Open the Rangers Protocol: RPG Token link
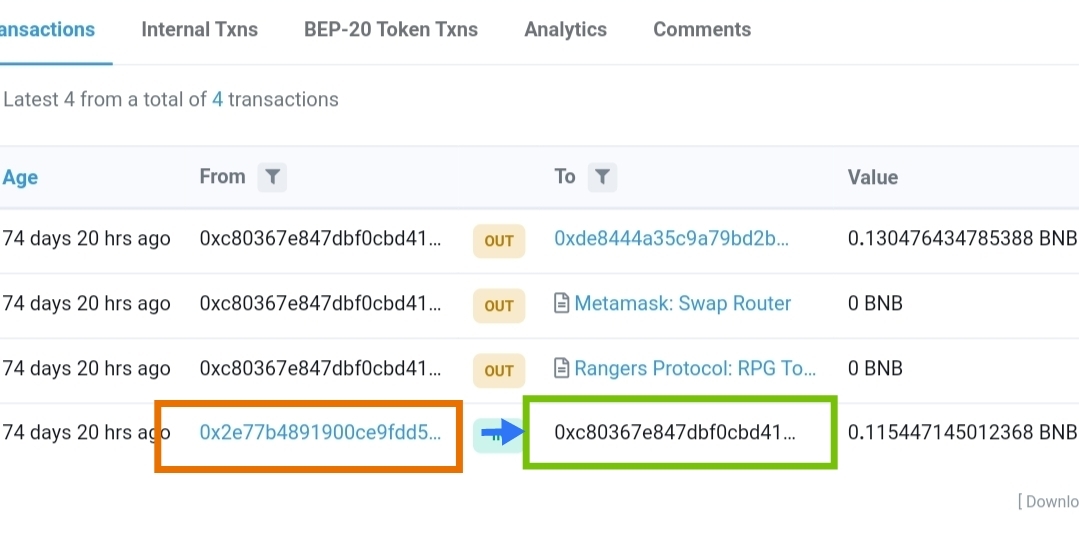The height and width of the screenshot is (554, 1079). (695, 368)
